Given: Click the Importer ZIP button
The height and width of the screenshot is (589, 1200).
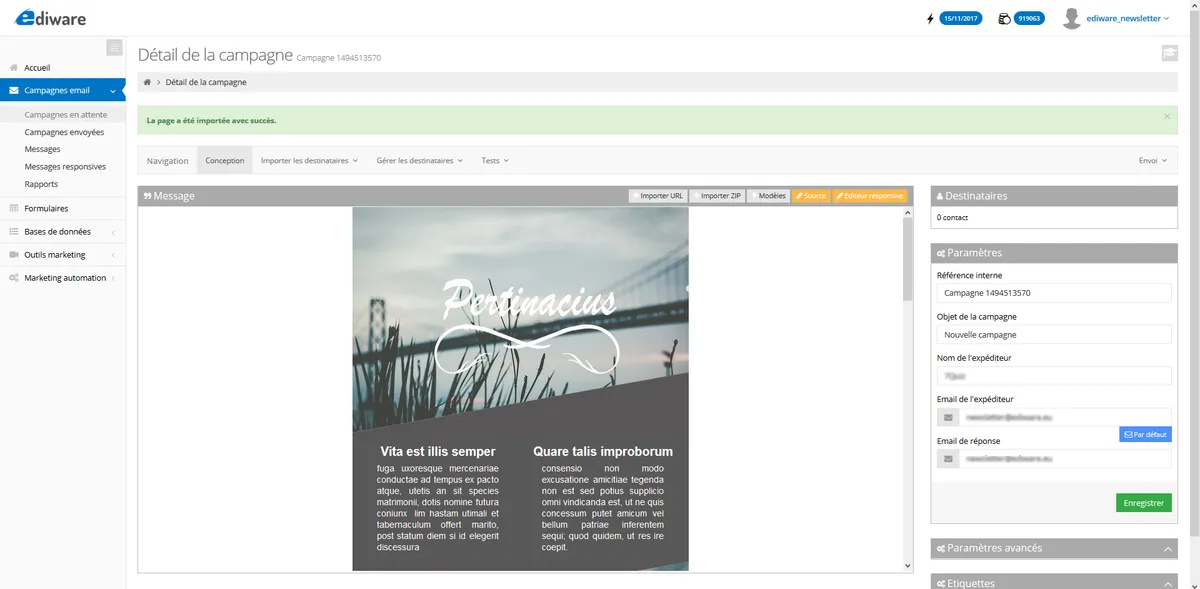Looking at the screenshot, I should [718, 196].
